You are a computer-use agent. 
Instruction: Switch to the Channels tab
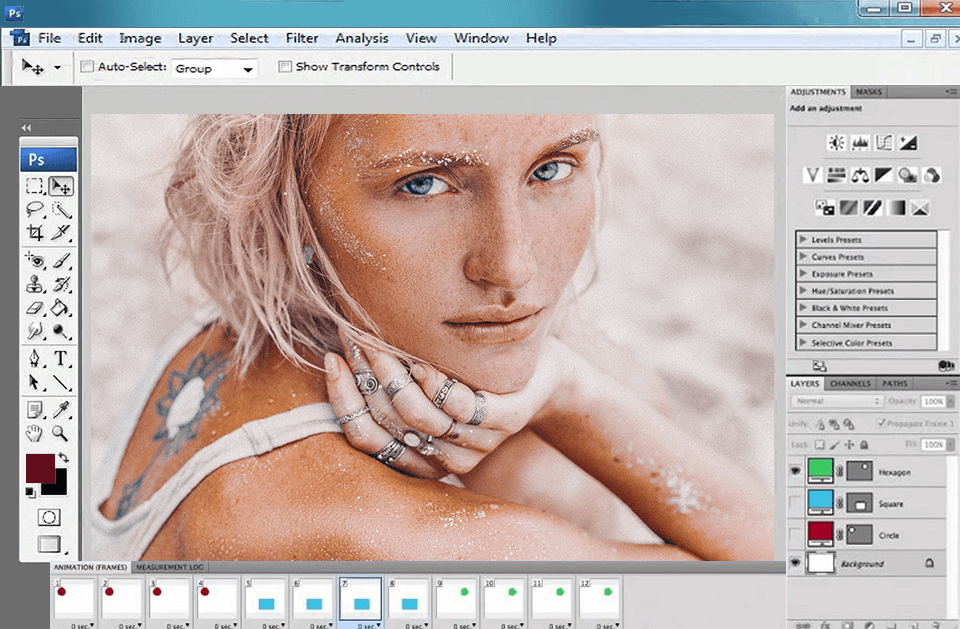tap(850, 383)
